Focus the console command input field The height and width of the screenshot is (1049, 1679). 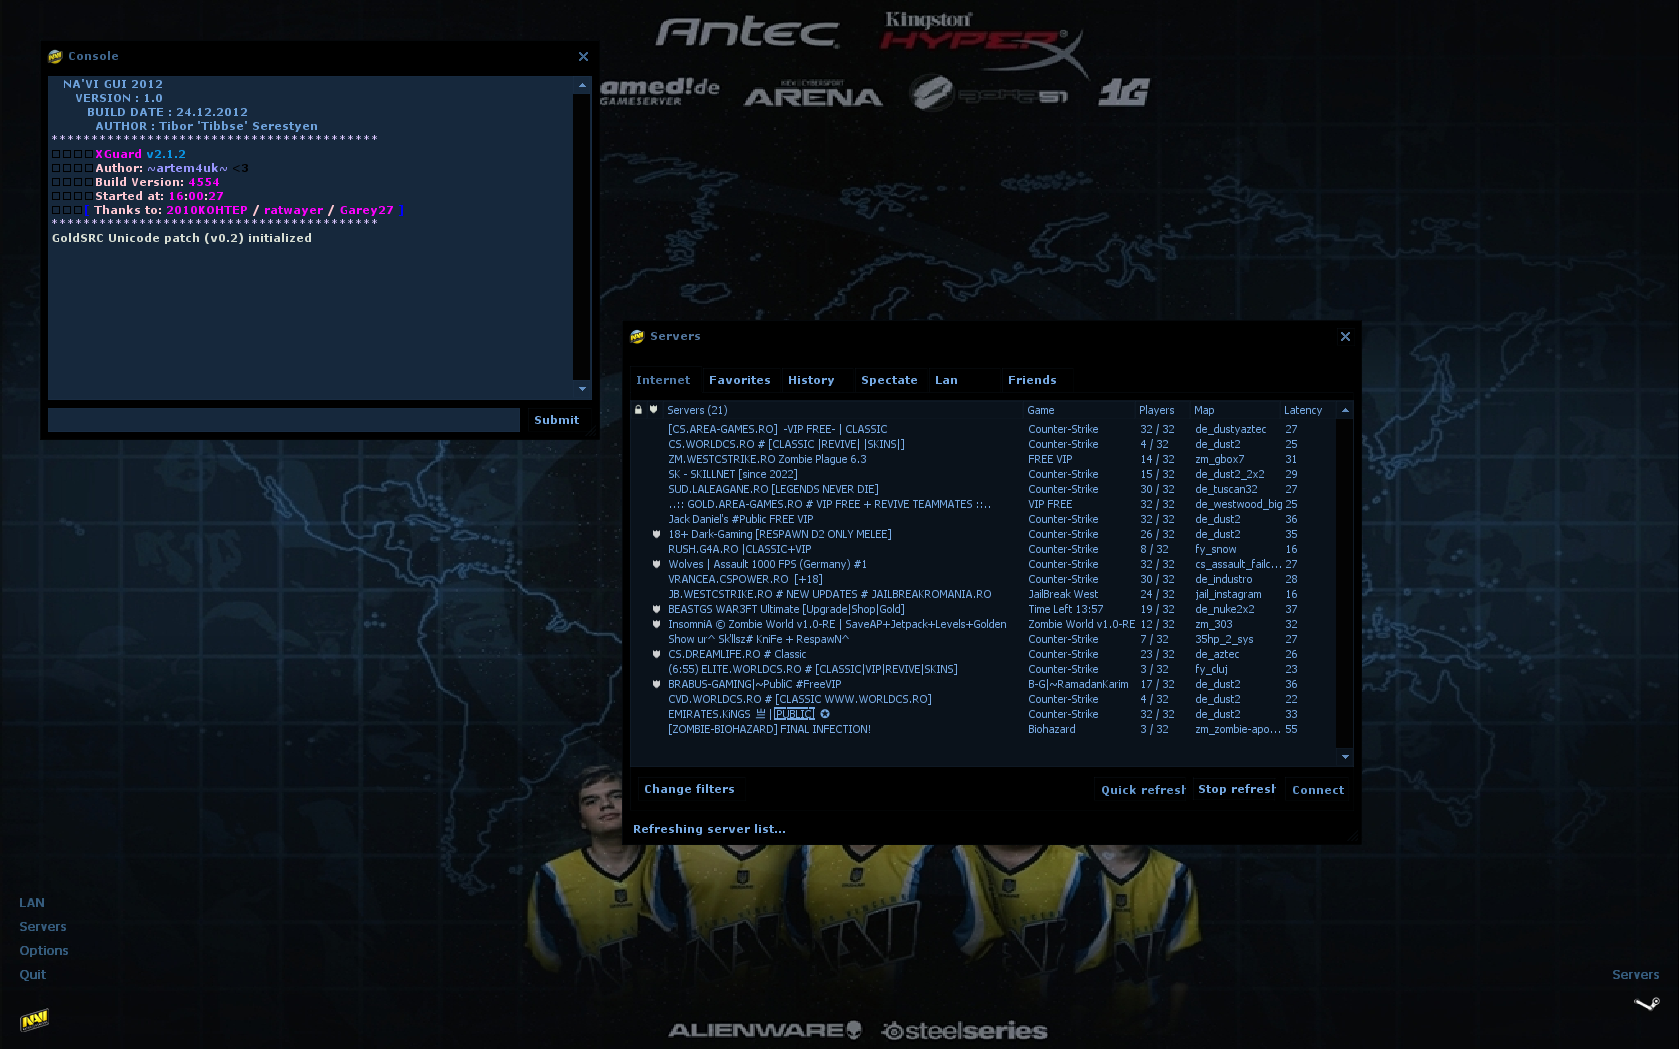pos(284,420)
